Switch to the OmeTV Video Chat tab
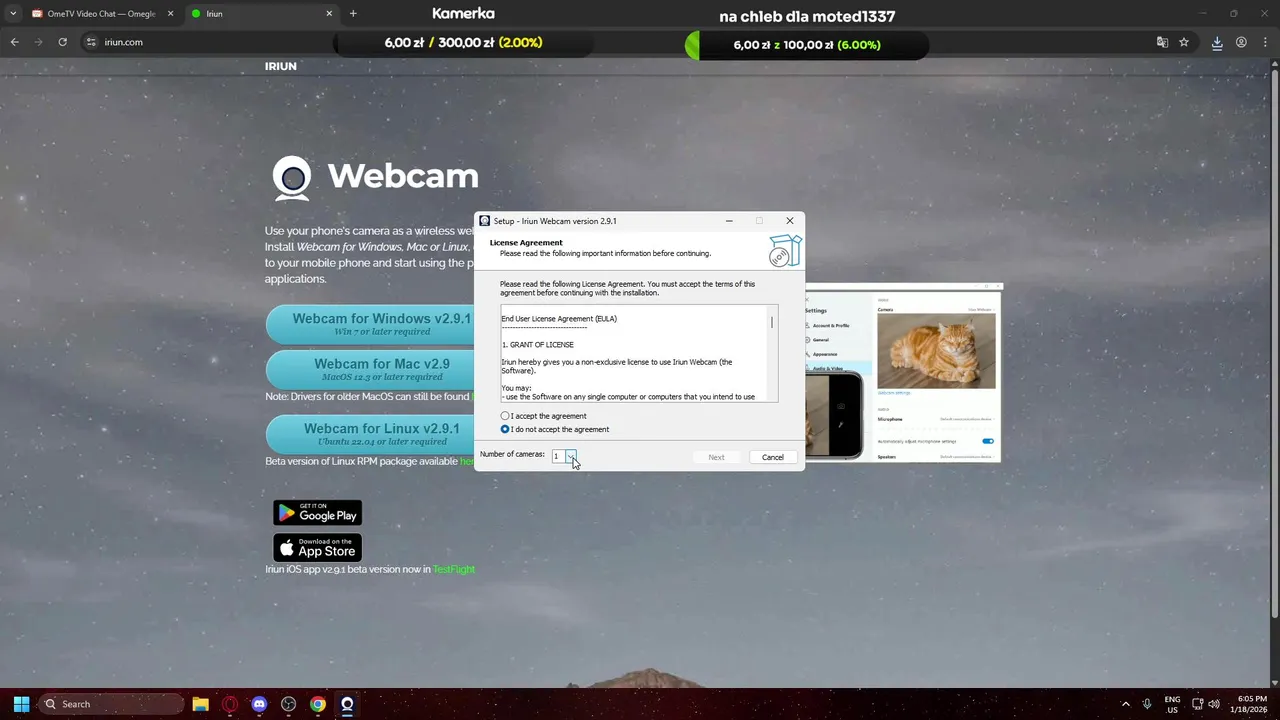The width and height of the screenshot is (1280, 720). tap(102, 14)
